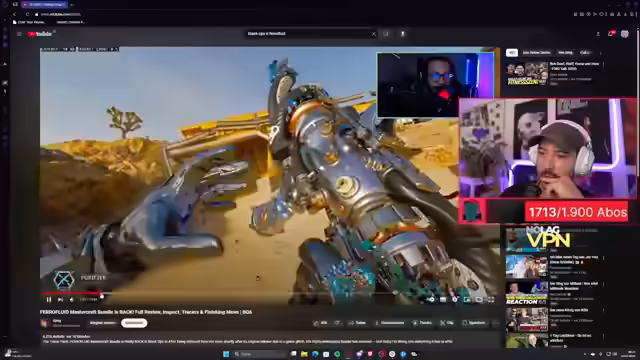The width and height of the screenshot is (640, 360).
Task: Switch to the miniplayer
Action: pyautogui.click(x=467, y=300)
